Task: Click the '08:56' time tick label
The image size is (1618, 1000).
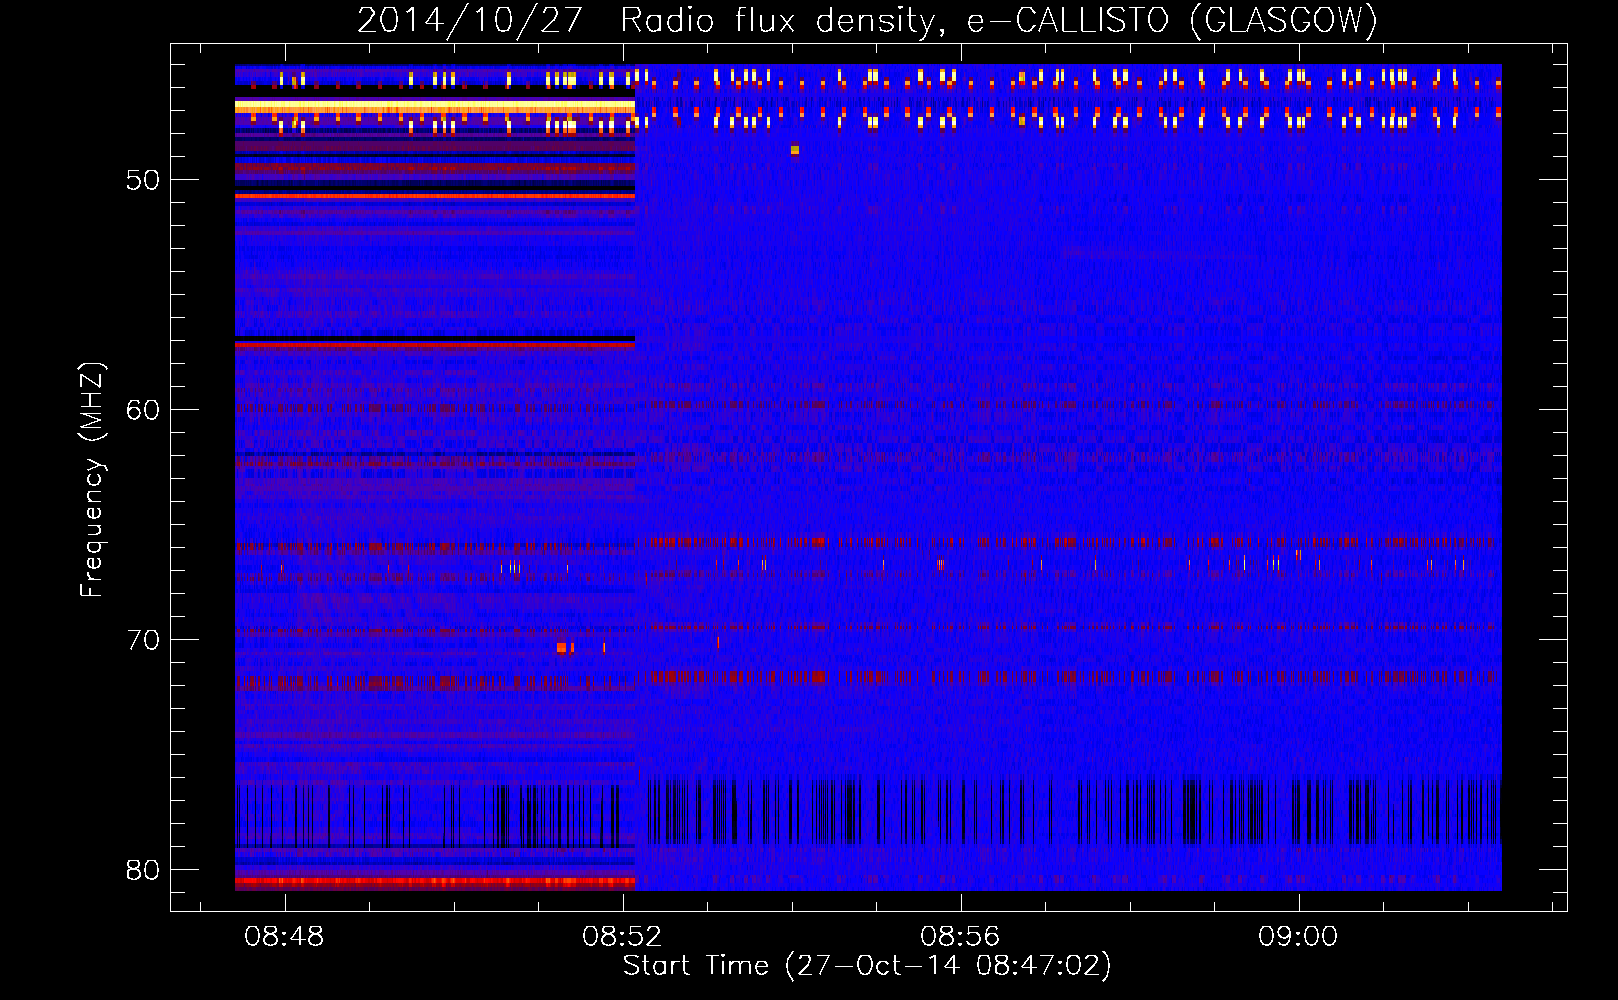Action: (960, 936)
